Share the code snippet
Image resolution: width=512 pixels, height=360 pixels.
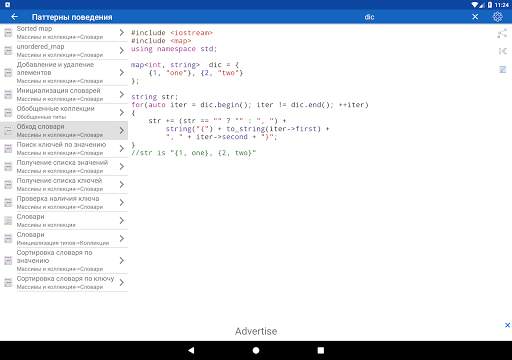tap(502, 33)
